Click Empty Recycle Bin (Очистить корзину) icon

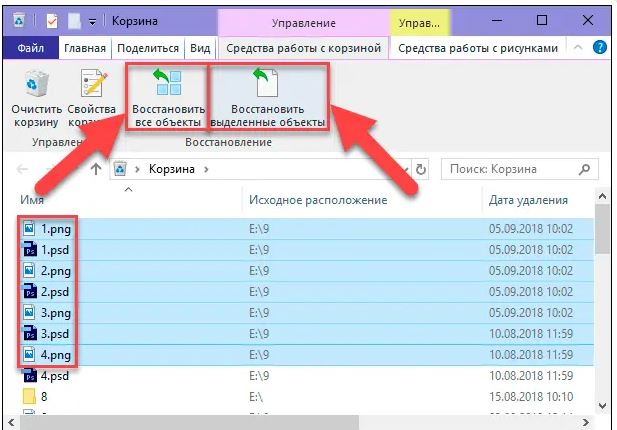click(37, 83)
